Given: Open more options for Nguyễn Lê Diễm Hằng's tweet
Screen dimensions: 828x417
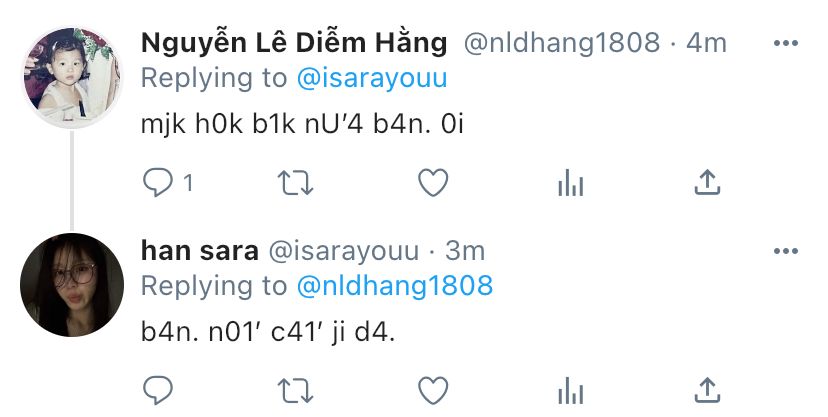Looking at the screenshot, I should [x=786, y=43].
